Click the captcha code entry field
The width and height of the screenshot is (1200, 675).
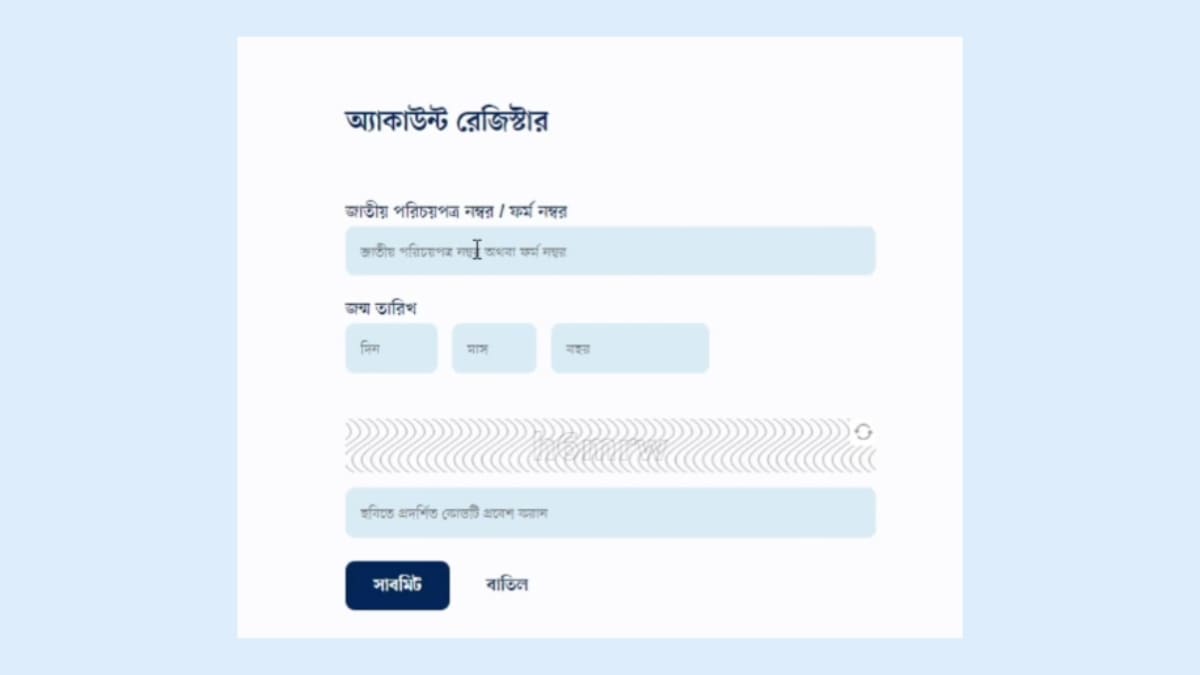tap(610, 513)
